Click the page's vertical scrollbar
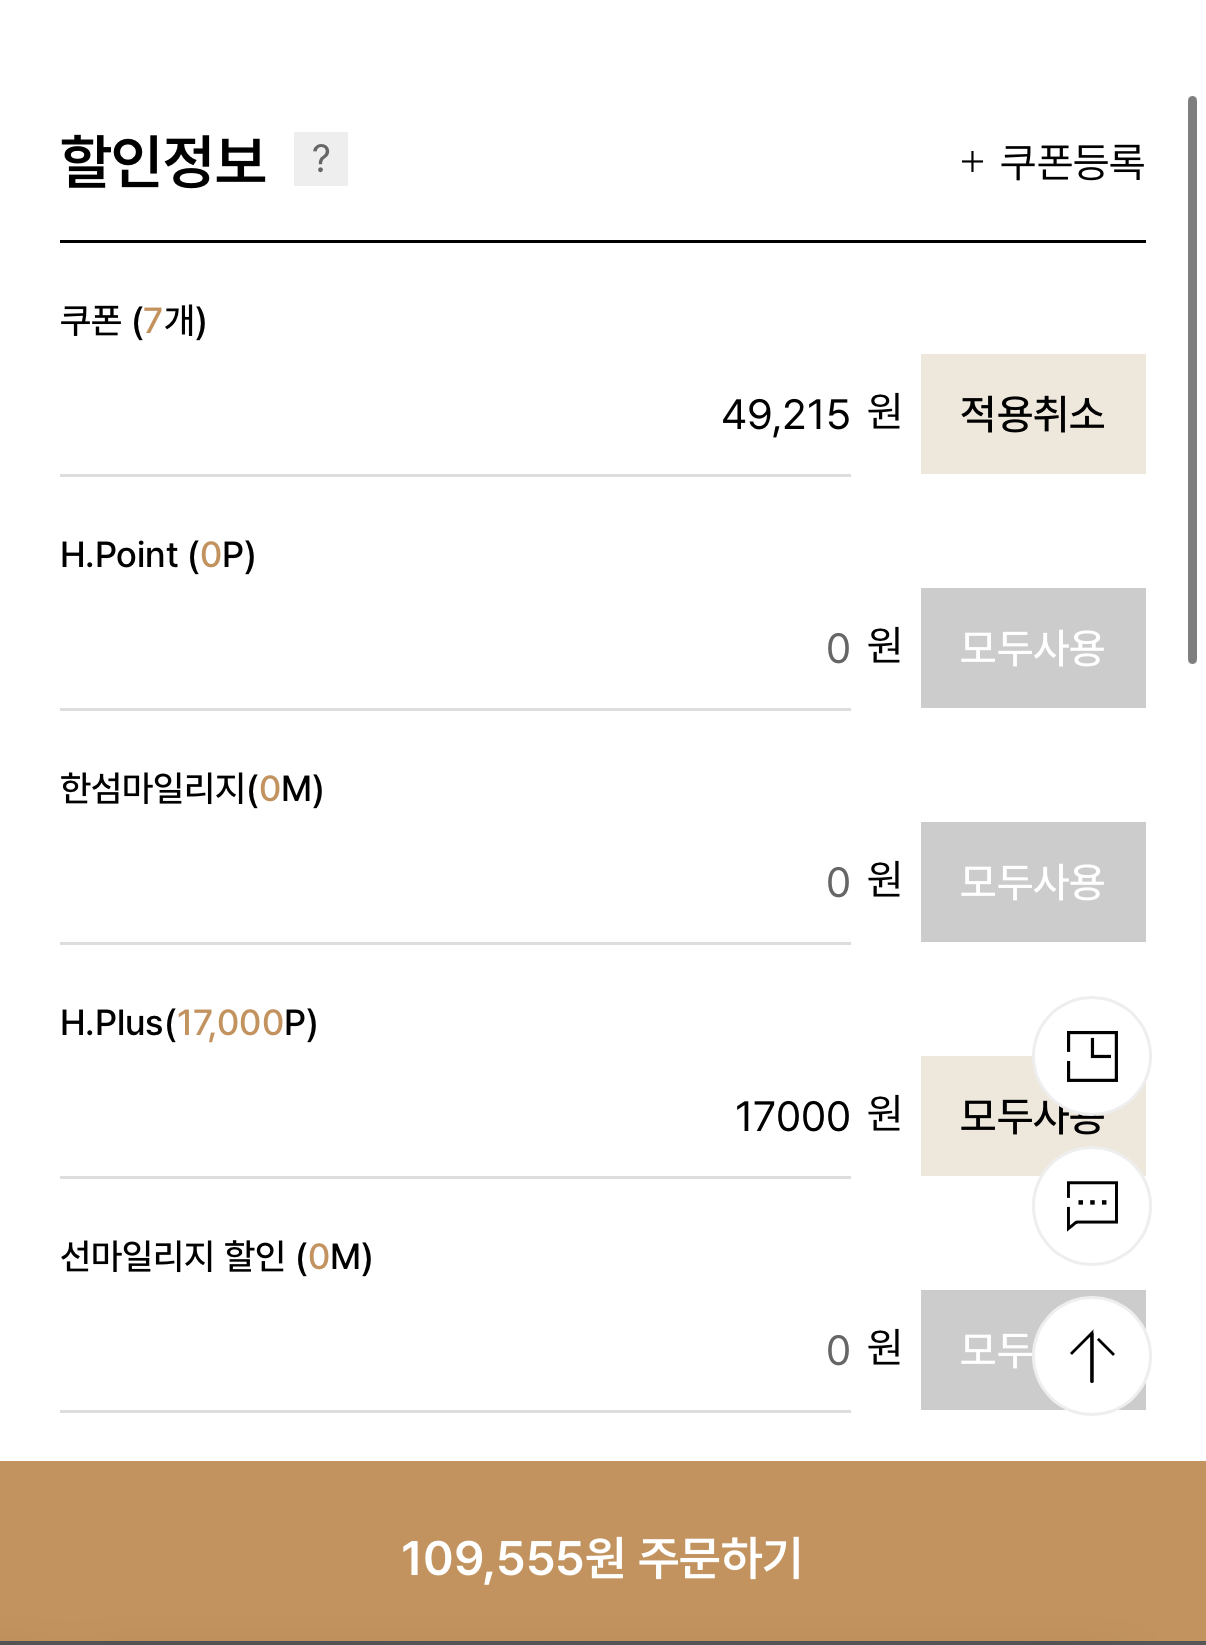Image resolution: width=1206 pixels, height=1645 pixels. click(x=1192, y=380)
